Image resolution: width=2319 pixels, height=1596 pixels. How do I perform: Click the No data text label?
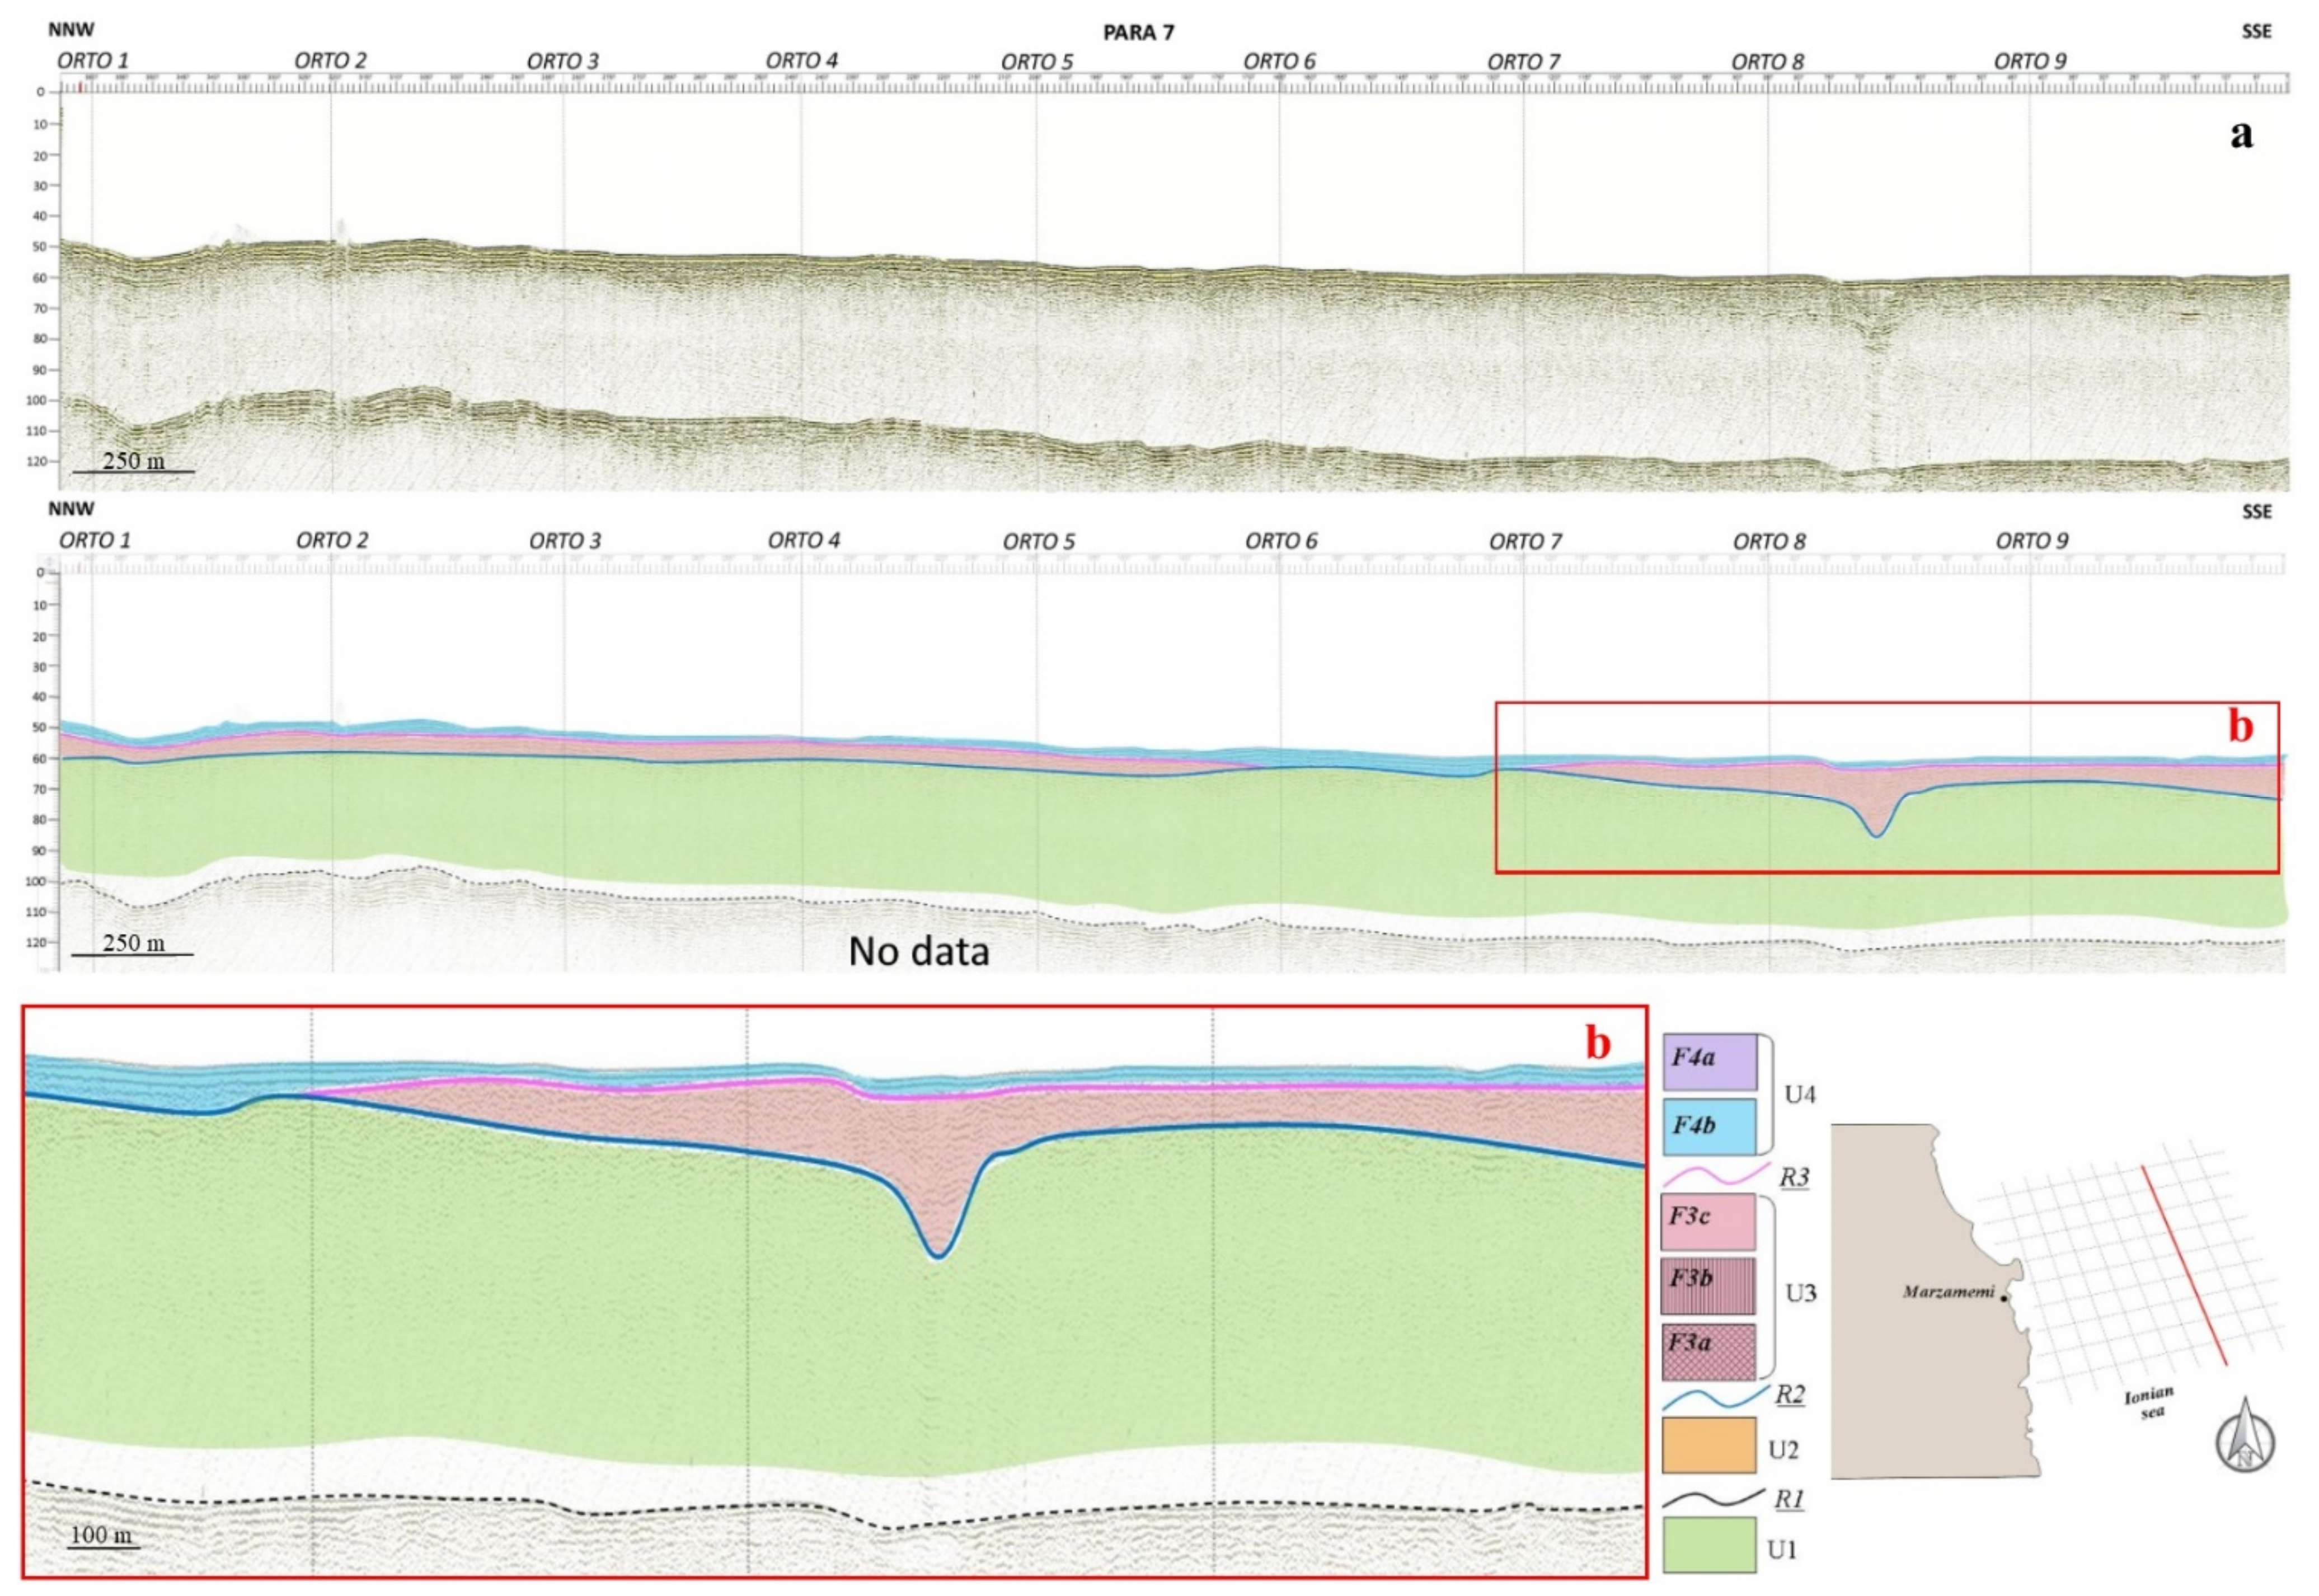point(919,951)
